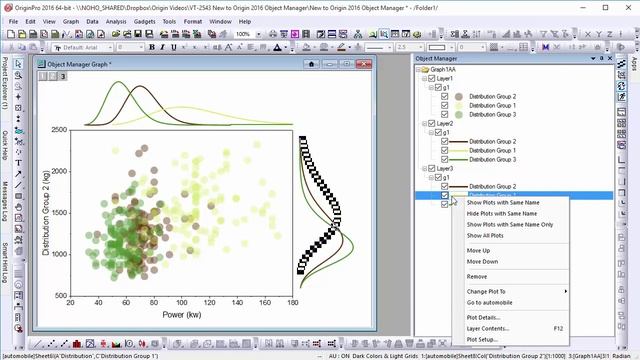Screen dimensions: 640x360
Task: Click the Box chart plot icon
Action: pyautogui.click(x=103, y=344)
